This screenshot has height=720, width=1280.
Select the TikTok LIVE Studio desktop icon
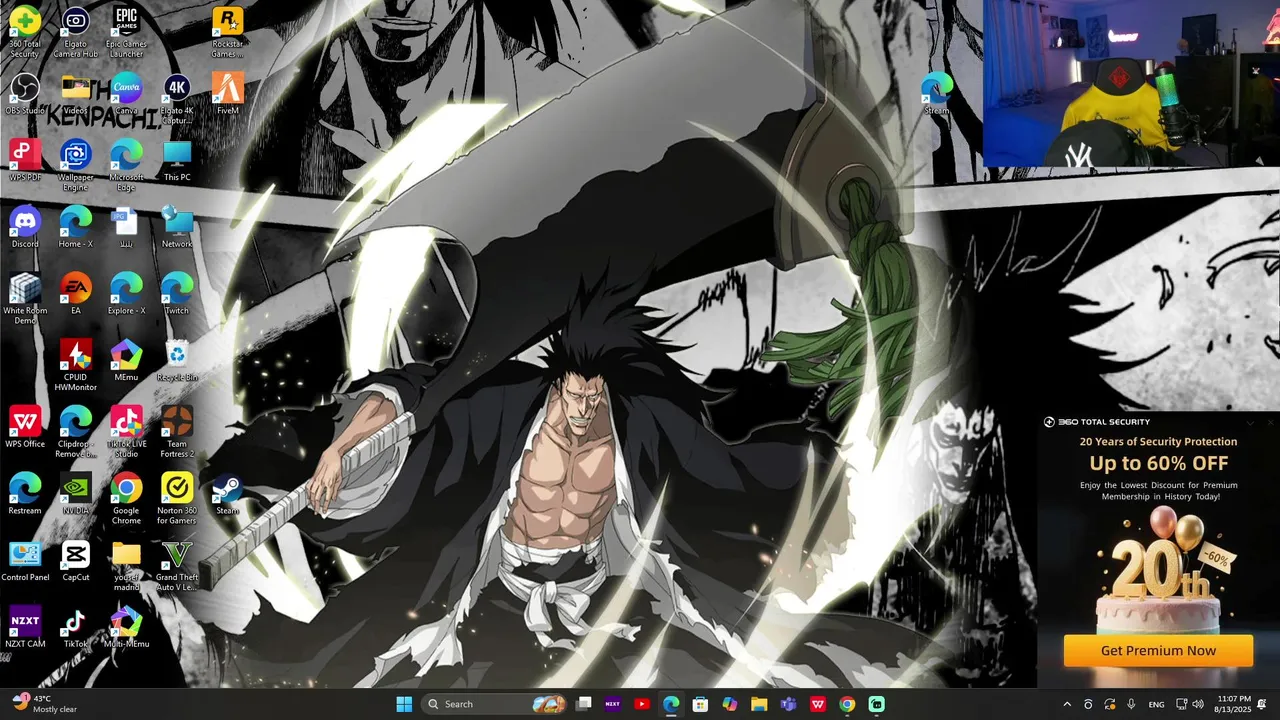point(126,432)
